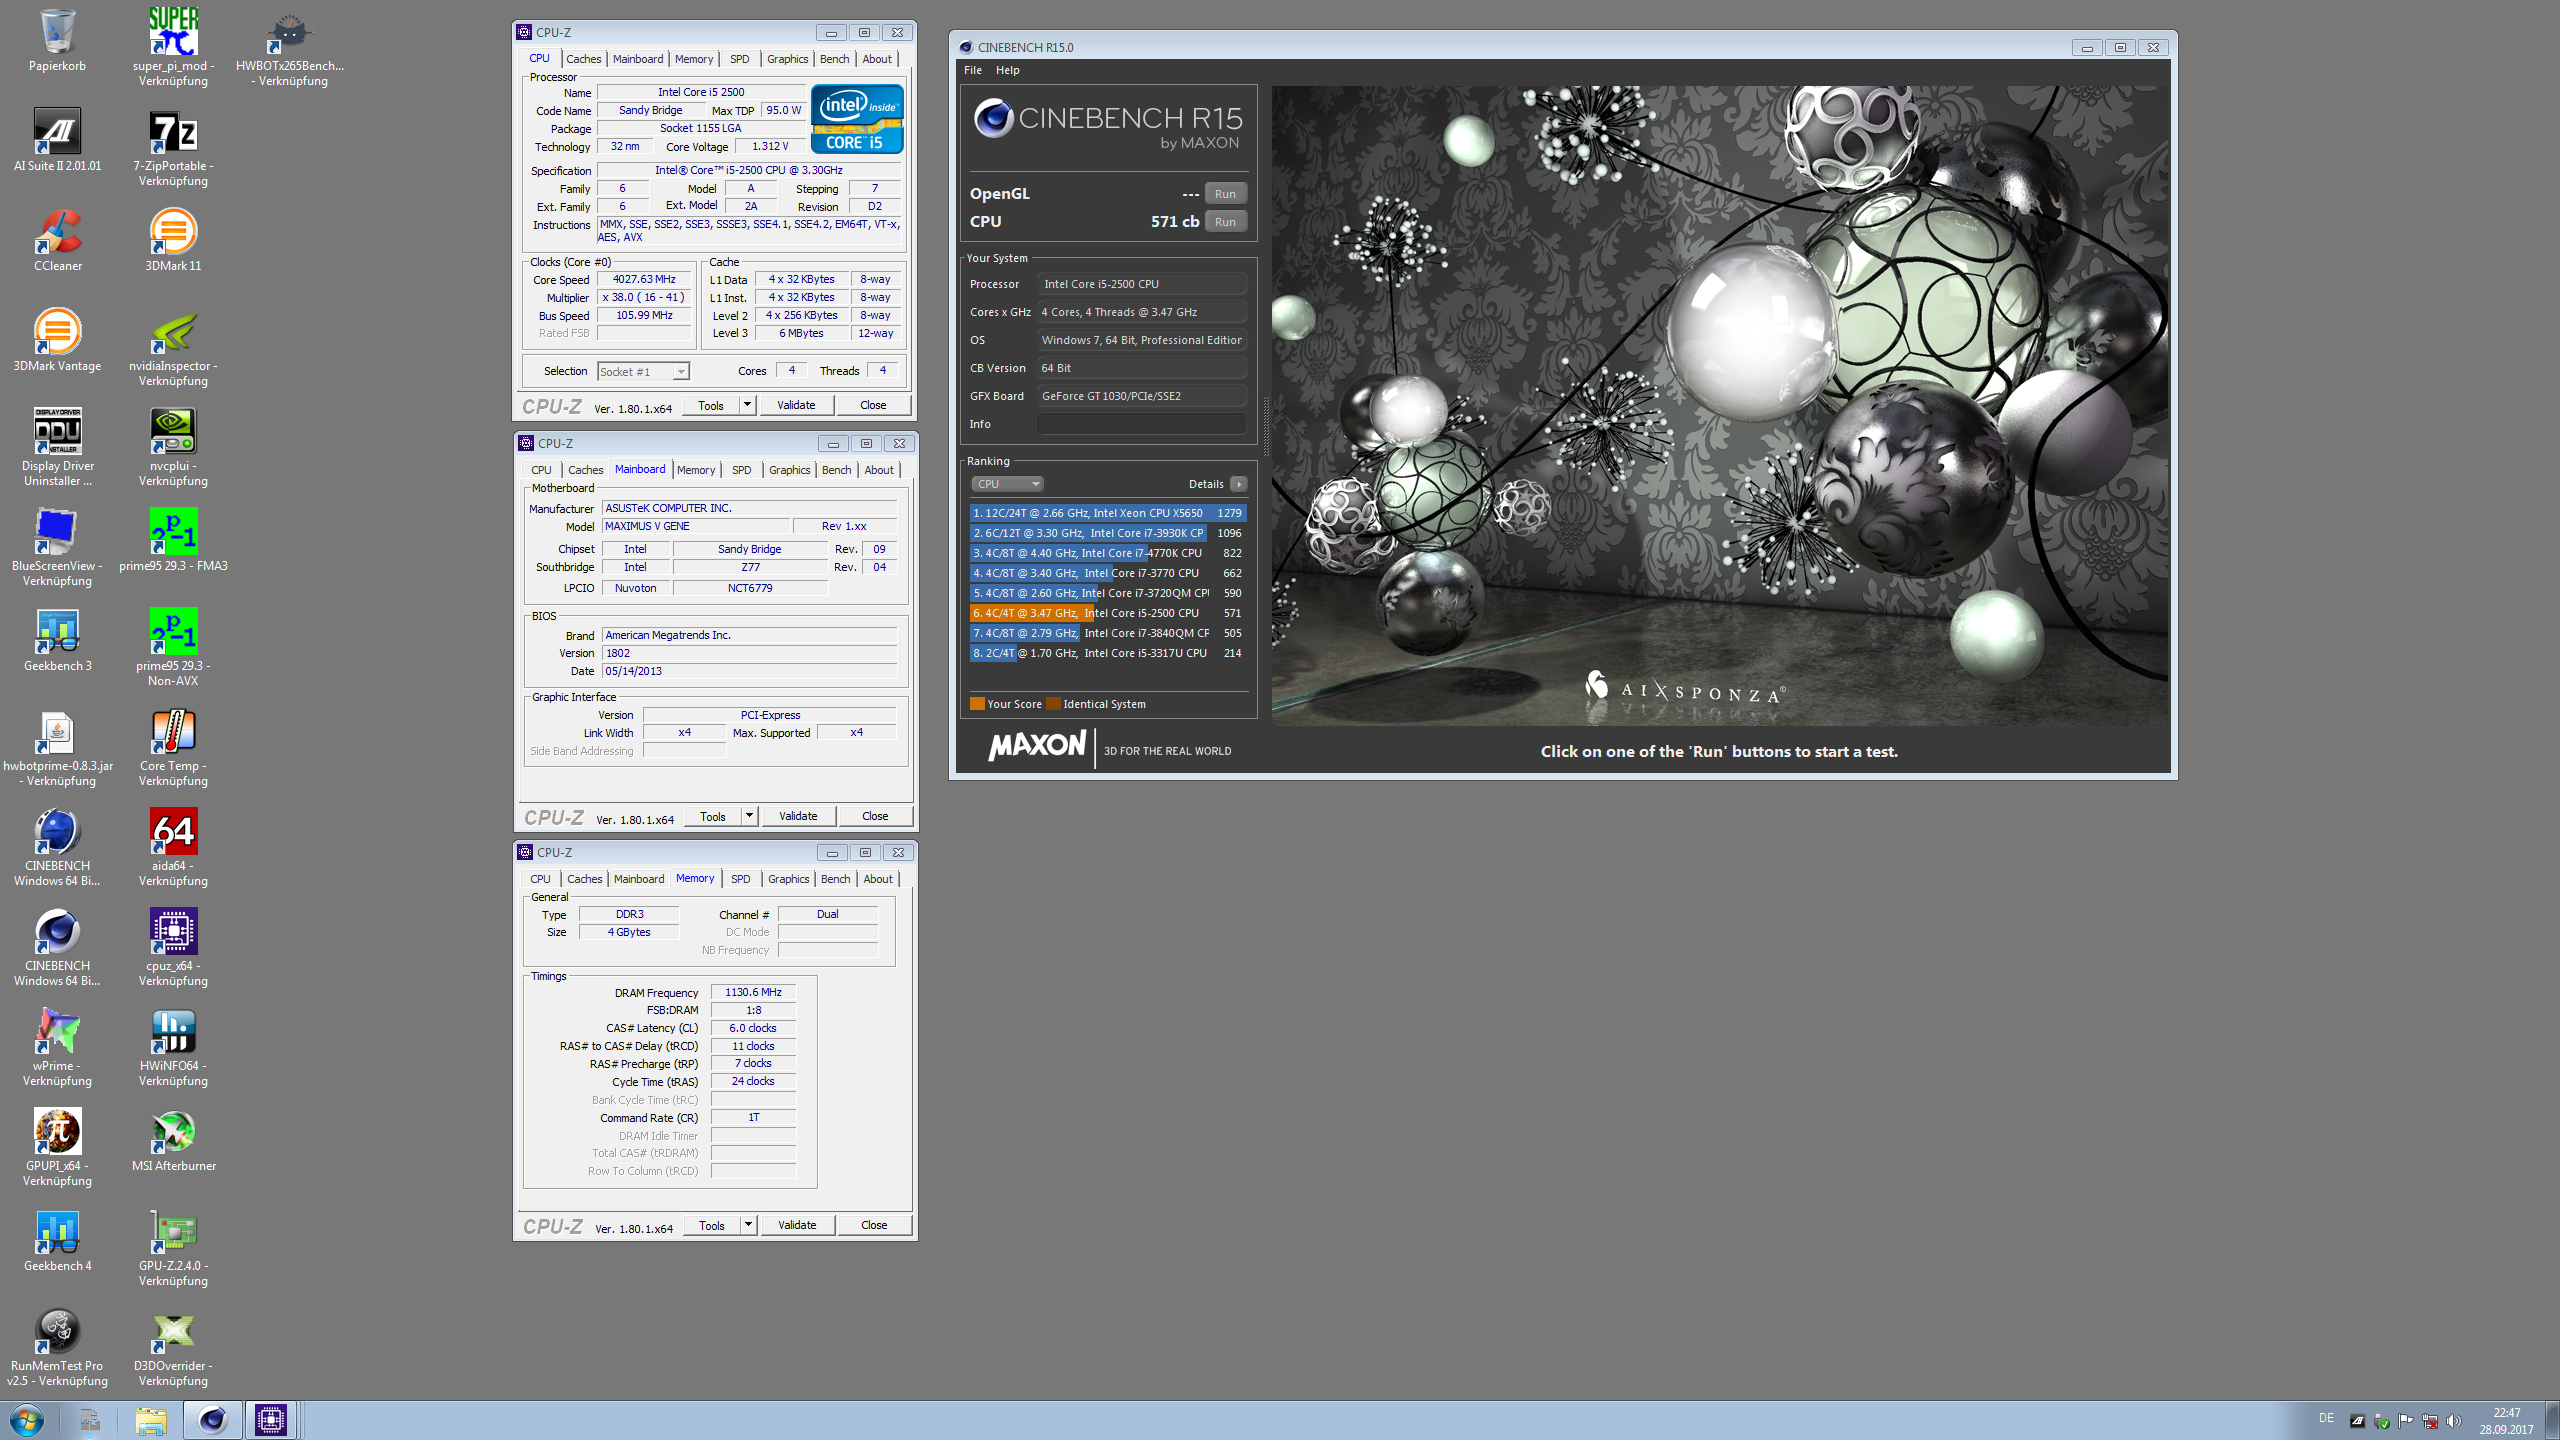
Task: Launch Core Temp shortcut icon
Action: click(173, 747)
